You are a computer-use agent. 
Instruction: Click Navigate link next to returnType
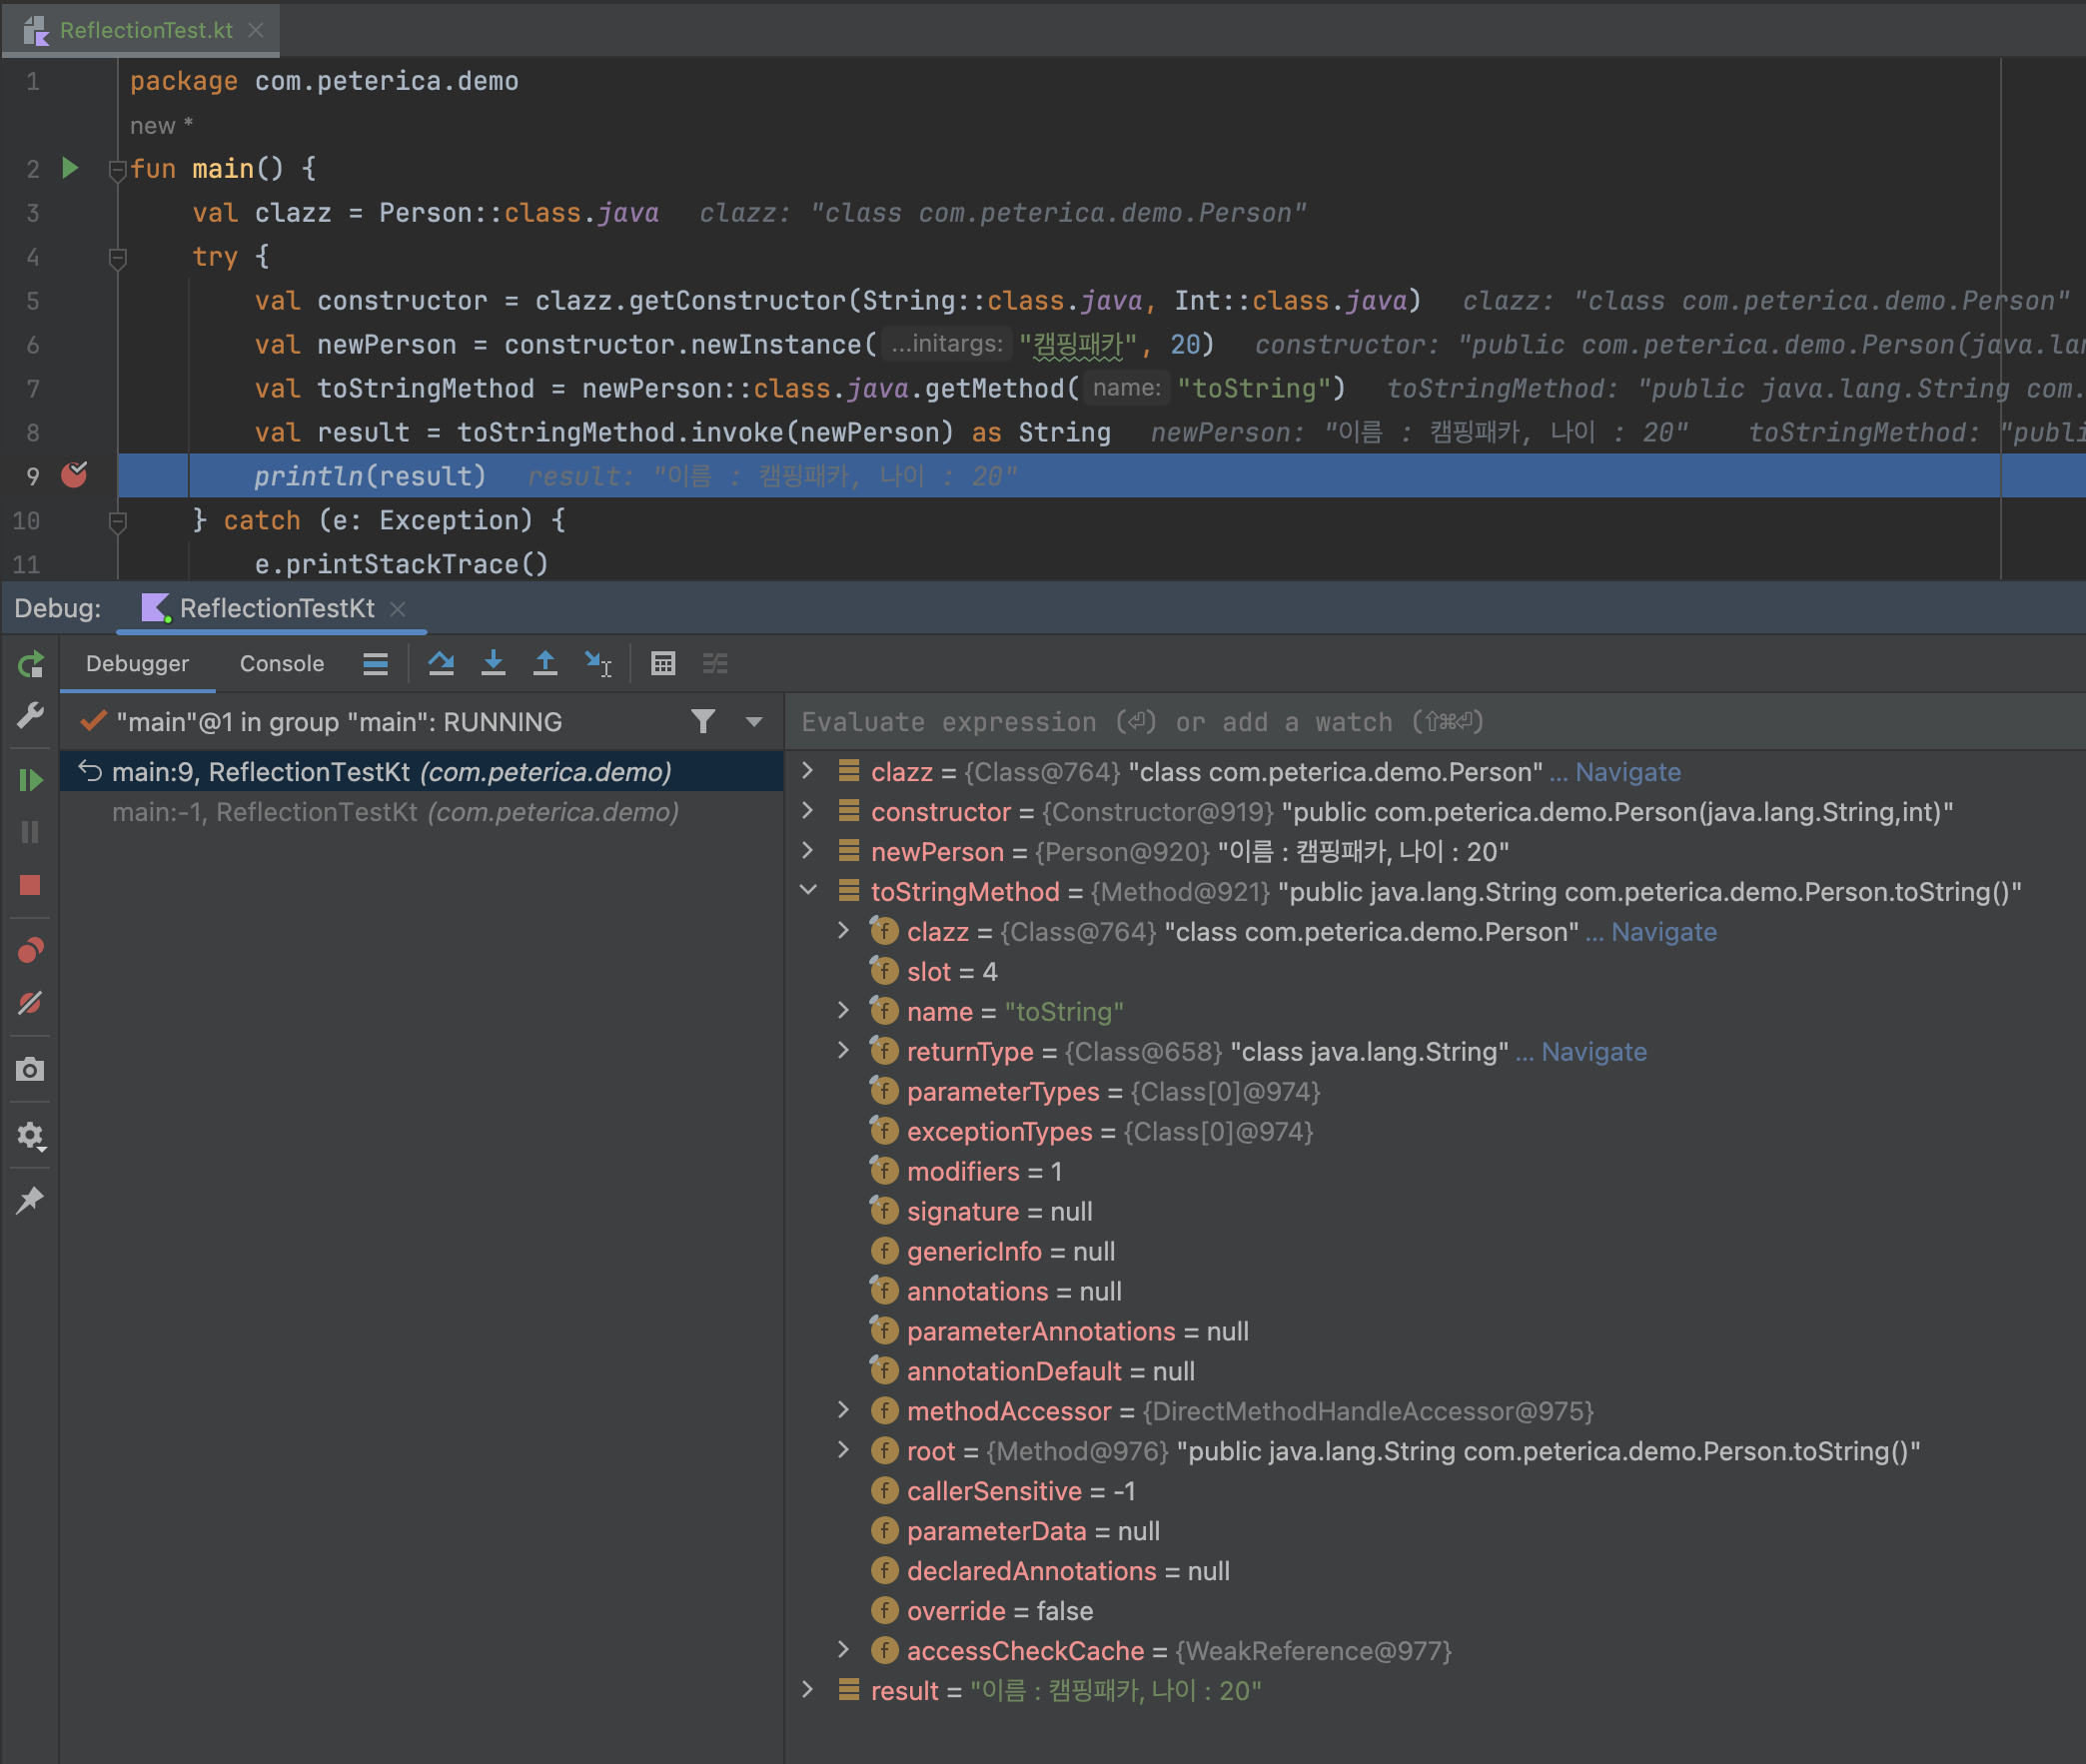1593,1051
